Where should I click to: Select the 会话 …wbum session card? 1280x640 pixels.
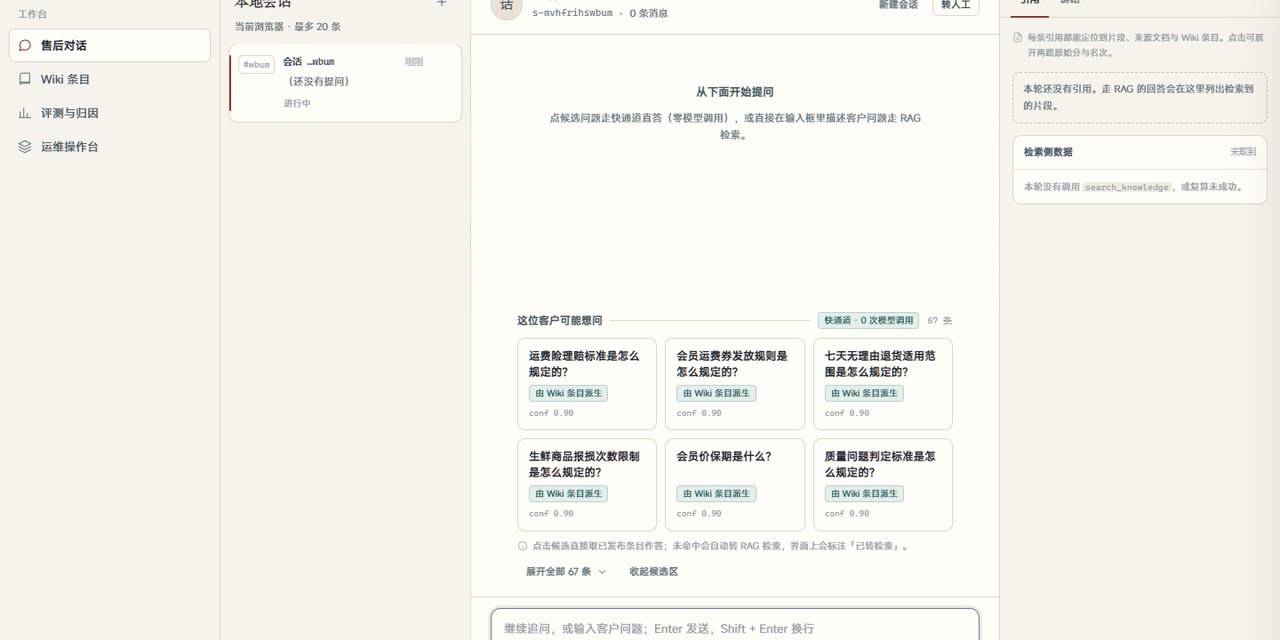(345, 83)
